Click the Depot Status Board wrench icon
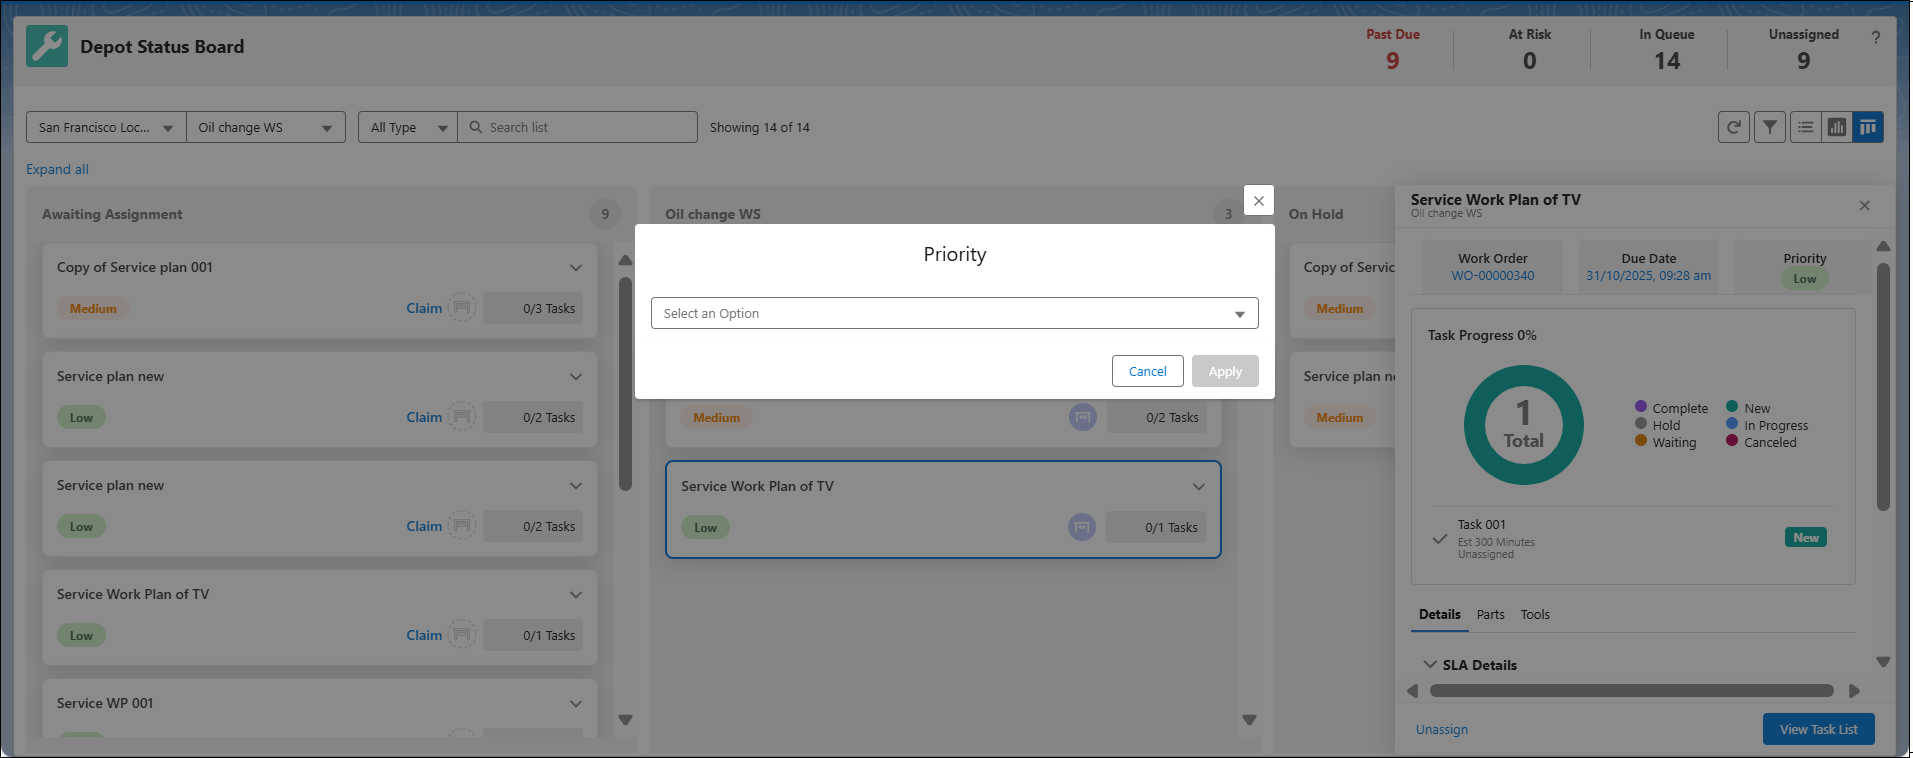Screen dimensions: 1913x758 (x=47, y=46)
